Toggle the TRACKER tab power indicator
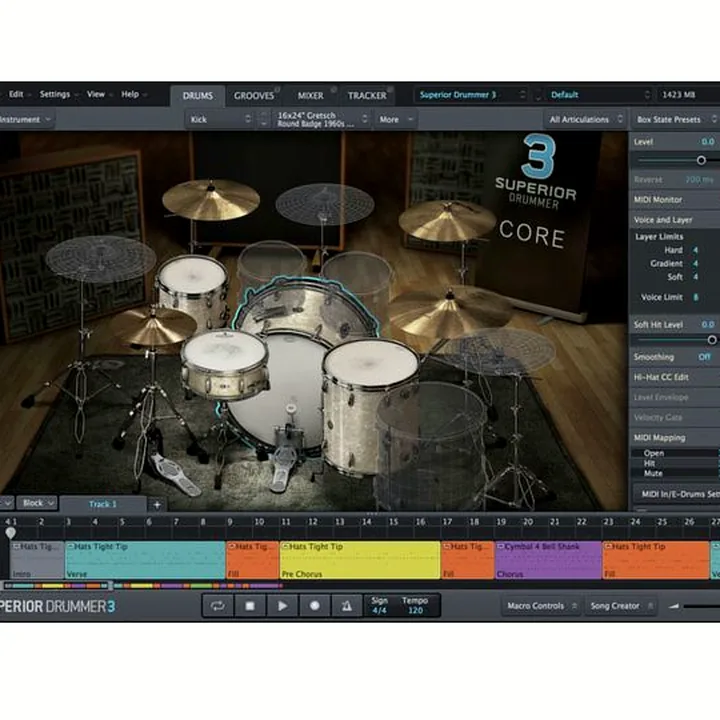 pos(390,89)
